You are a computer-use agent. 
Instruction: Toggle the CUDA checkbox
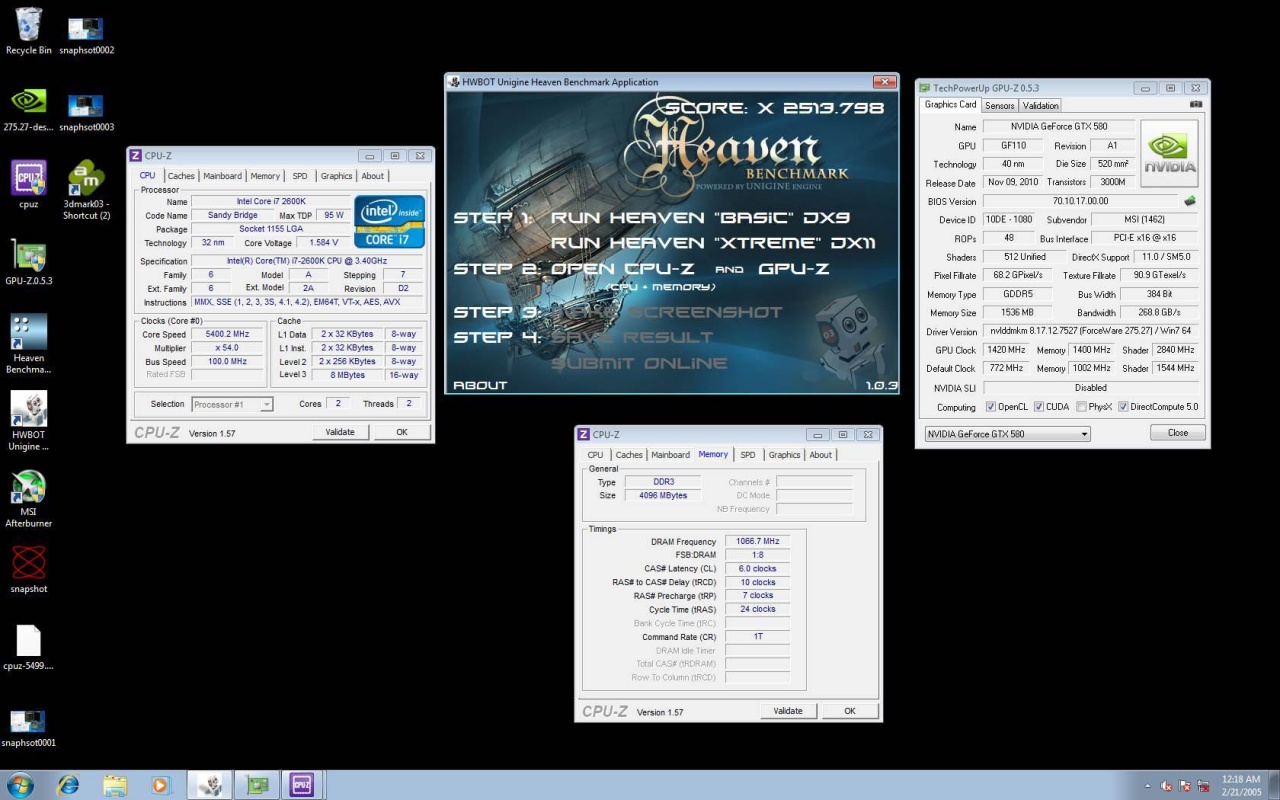[x=1039, y=407]
